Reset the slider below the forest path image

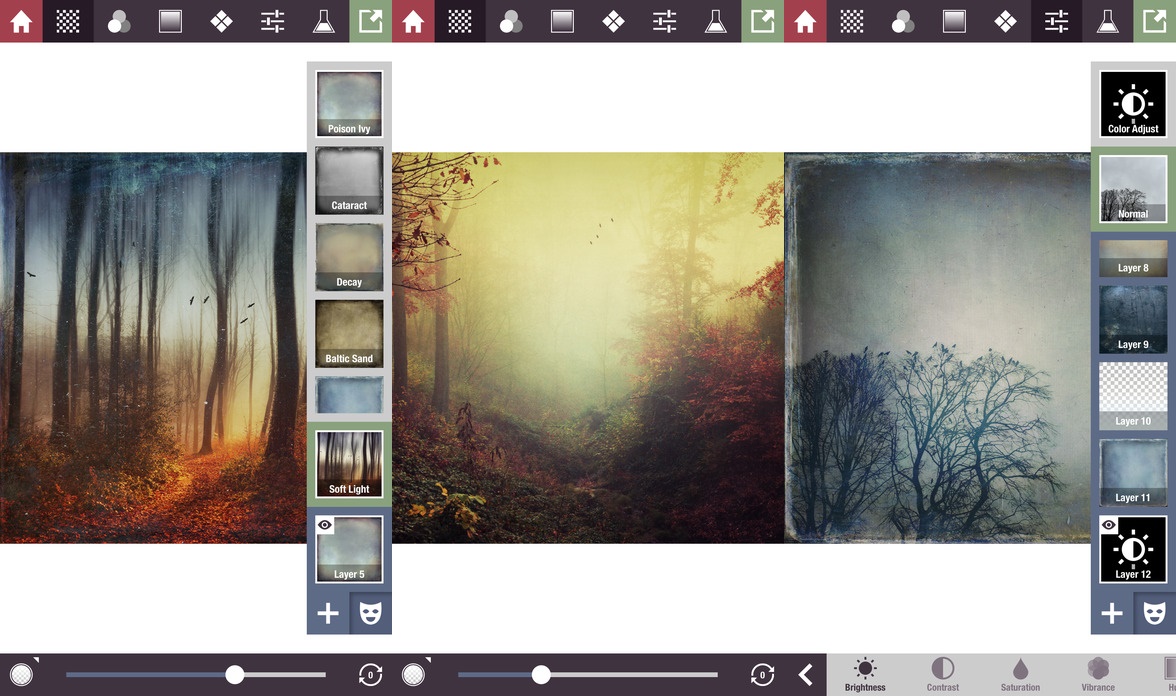(x=370, y=674)
